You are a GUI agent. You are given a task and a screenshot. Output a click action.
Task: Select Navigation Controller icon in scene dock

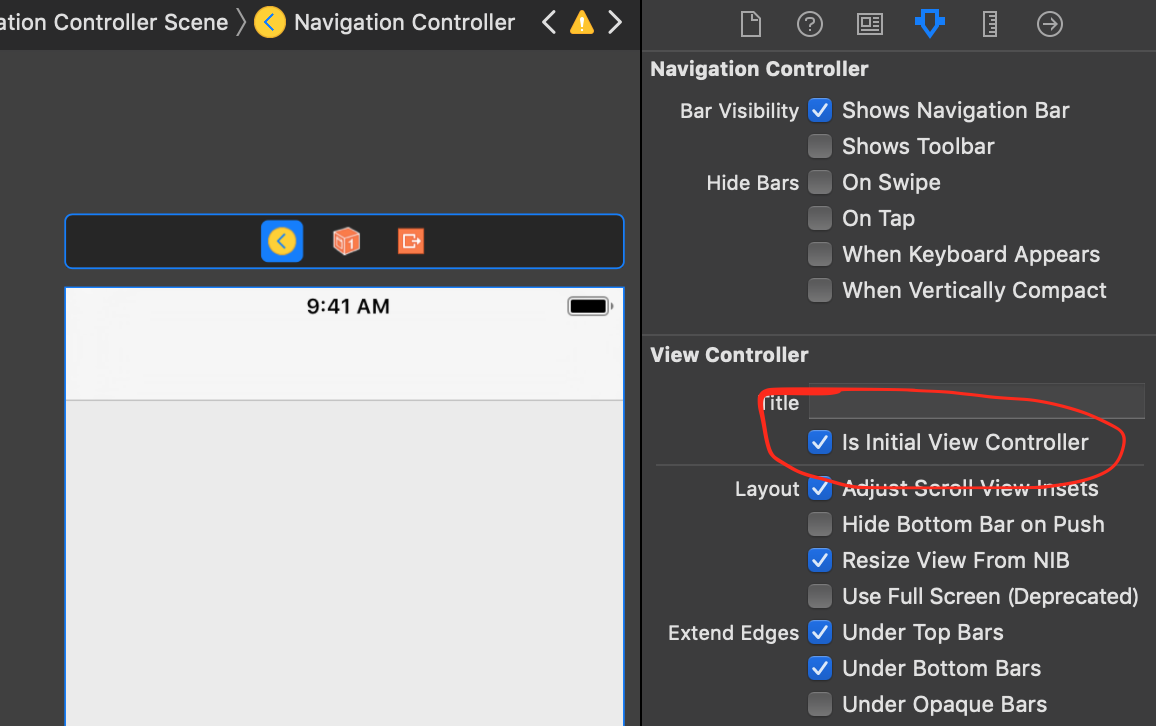(x=282, y=241)
